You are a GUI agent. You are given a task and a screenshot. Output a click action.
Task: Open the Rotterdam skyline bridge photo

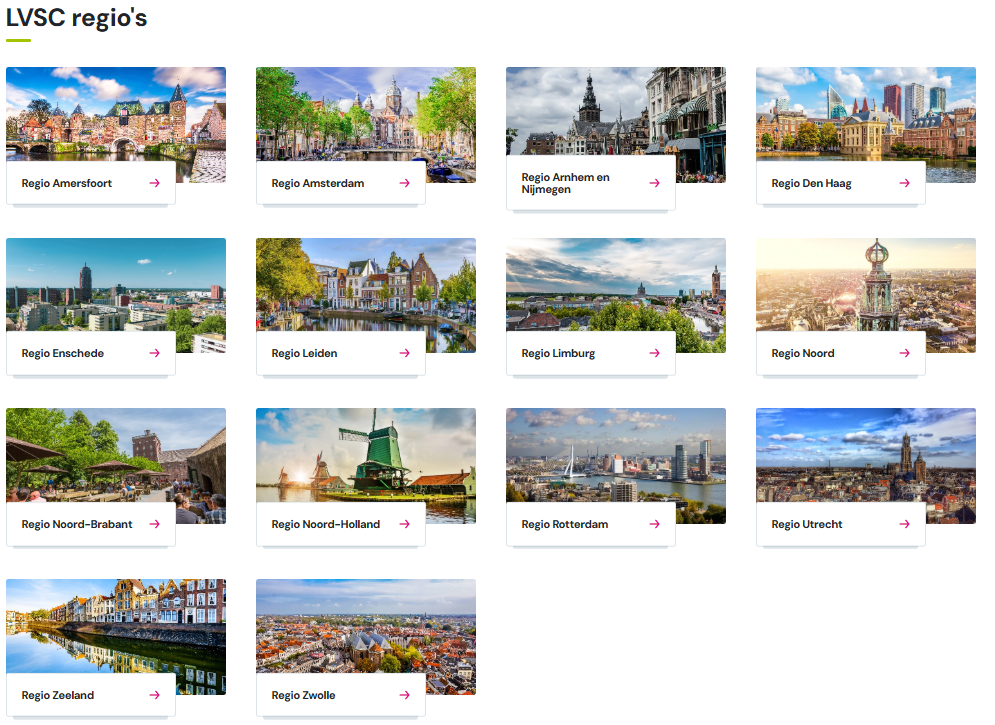[x=616, y=452]
